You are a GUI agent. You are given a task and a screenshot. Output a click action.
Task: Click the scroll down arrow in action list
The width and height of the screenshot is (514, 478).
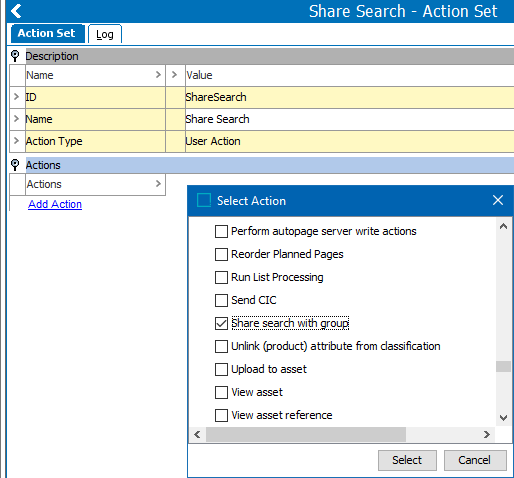coord(503,417)
